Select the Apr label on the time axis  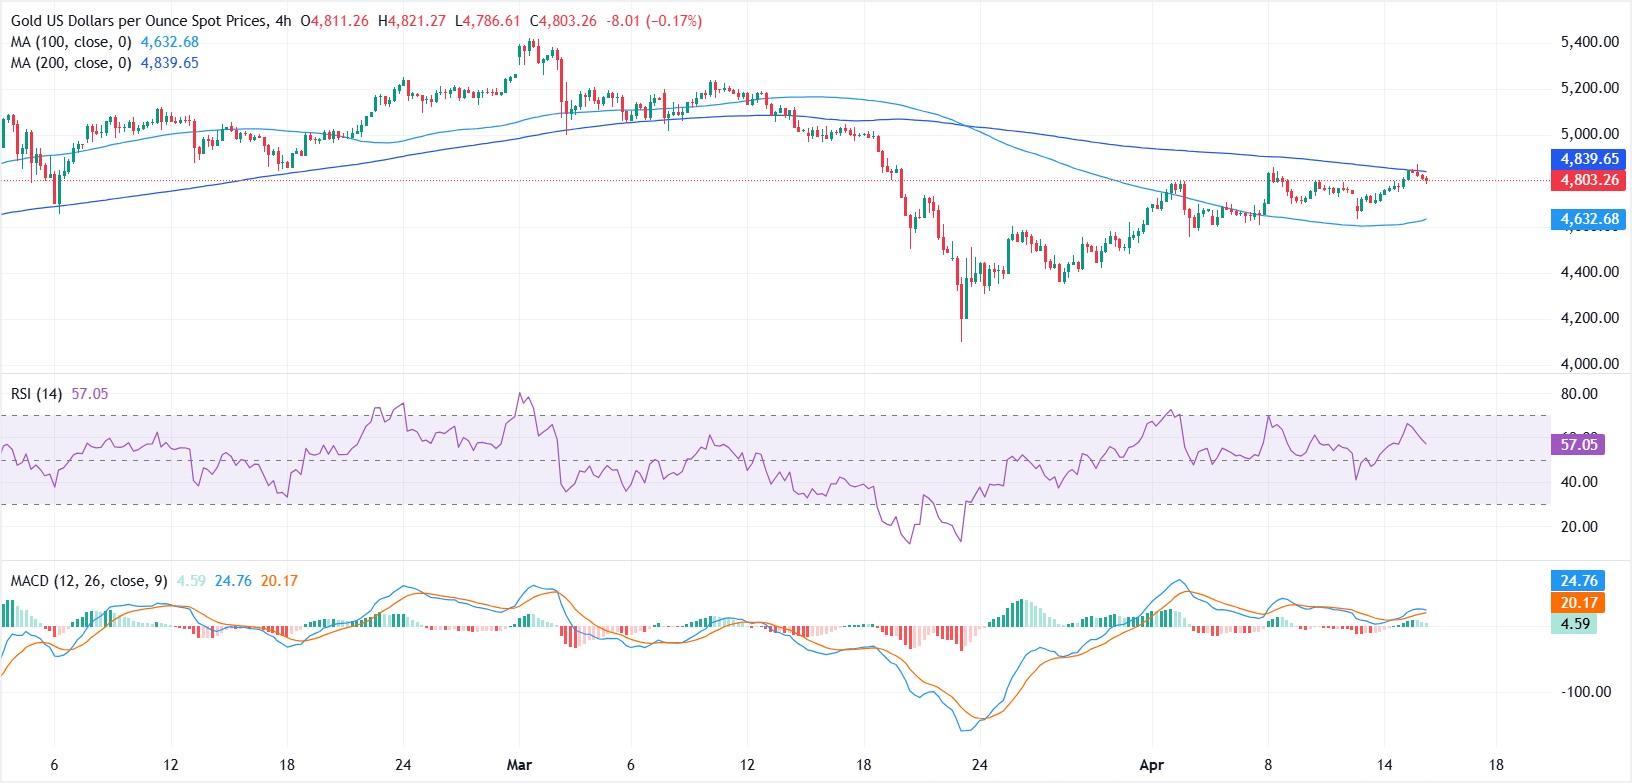(1151, 765)
